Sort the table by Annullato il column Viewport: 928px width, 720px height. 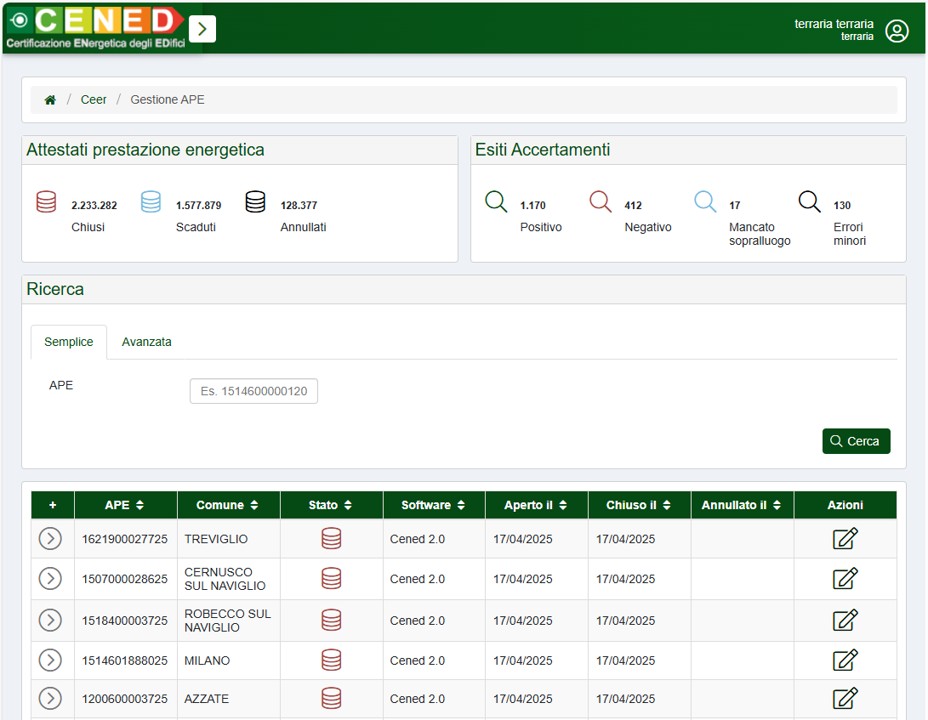tap(742, 505)
